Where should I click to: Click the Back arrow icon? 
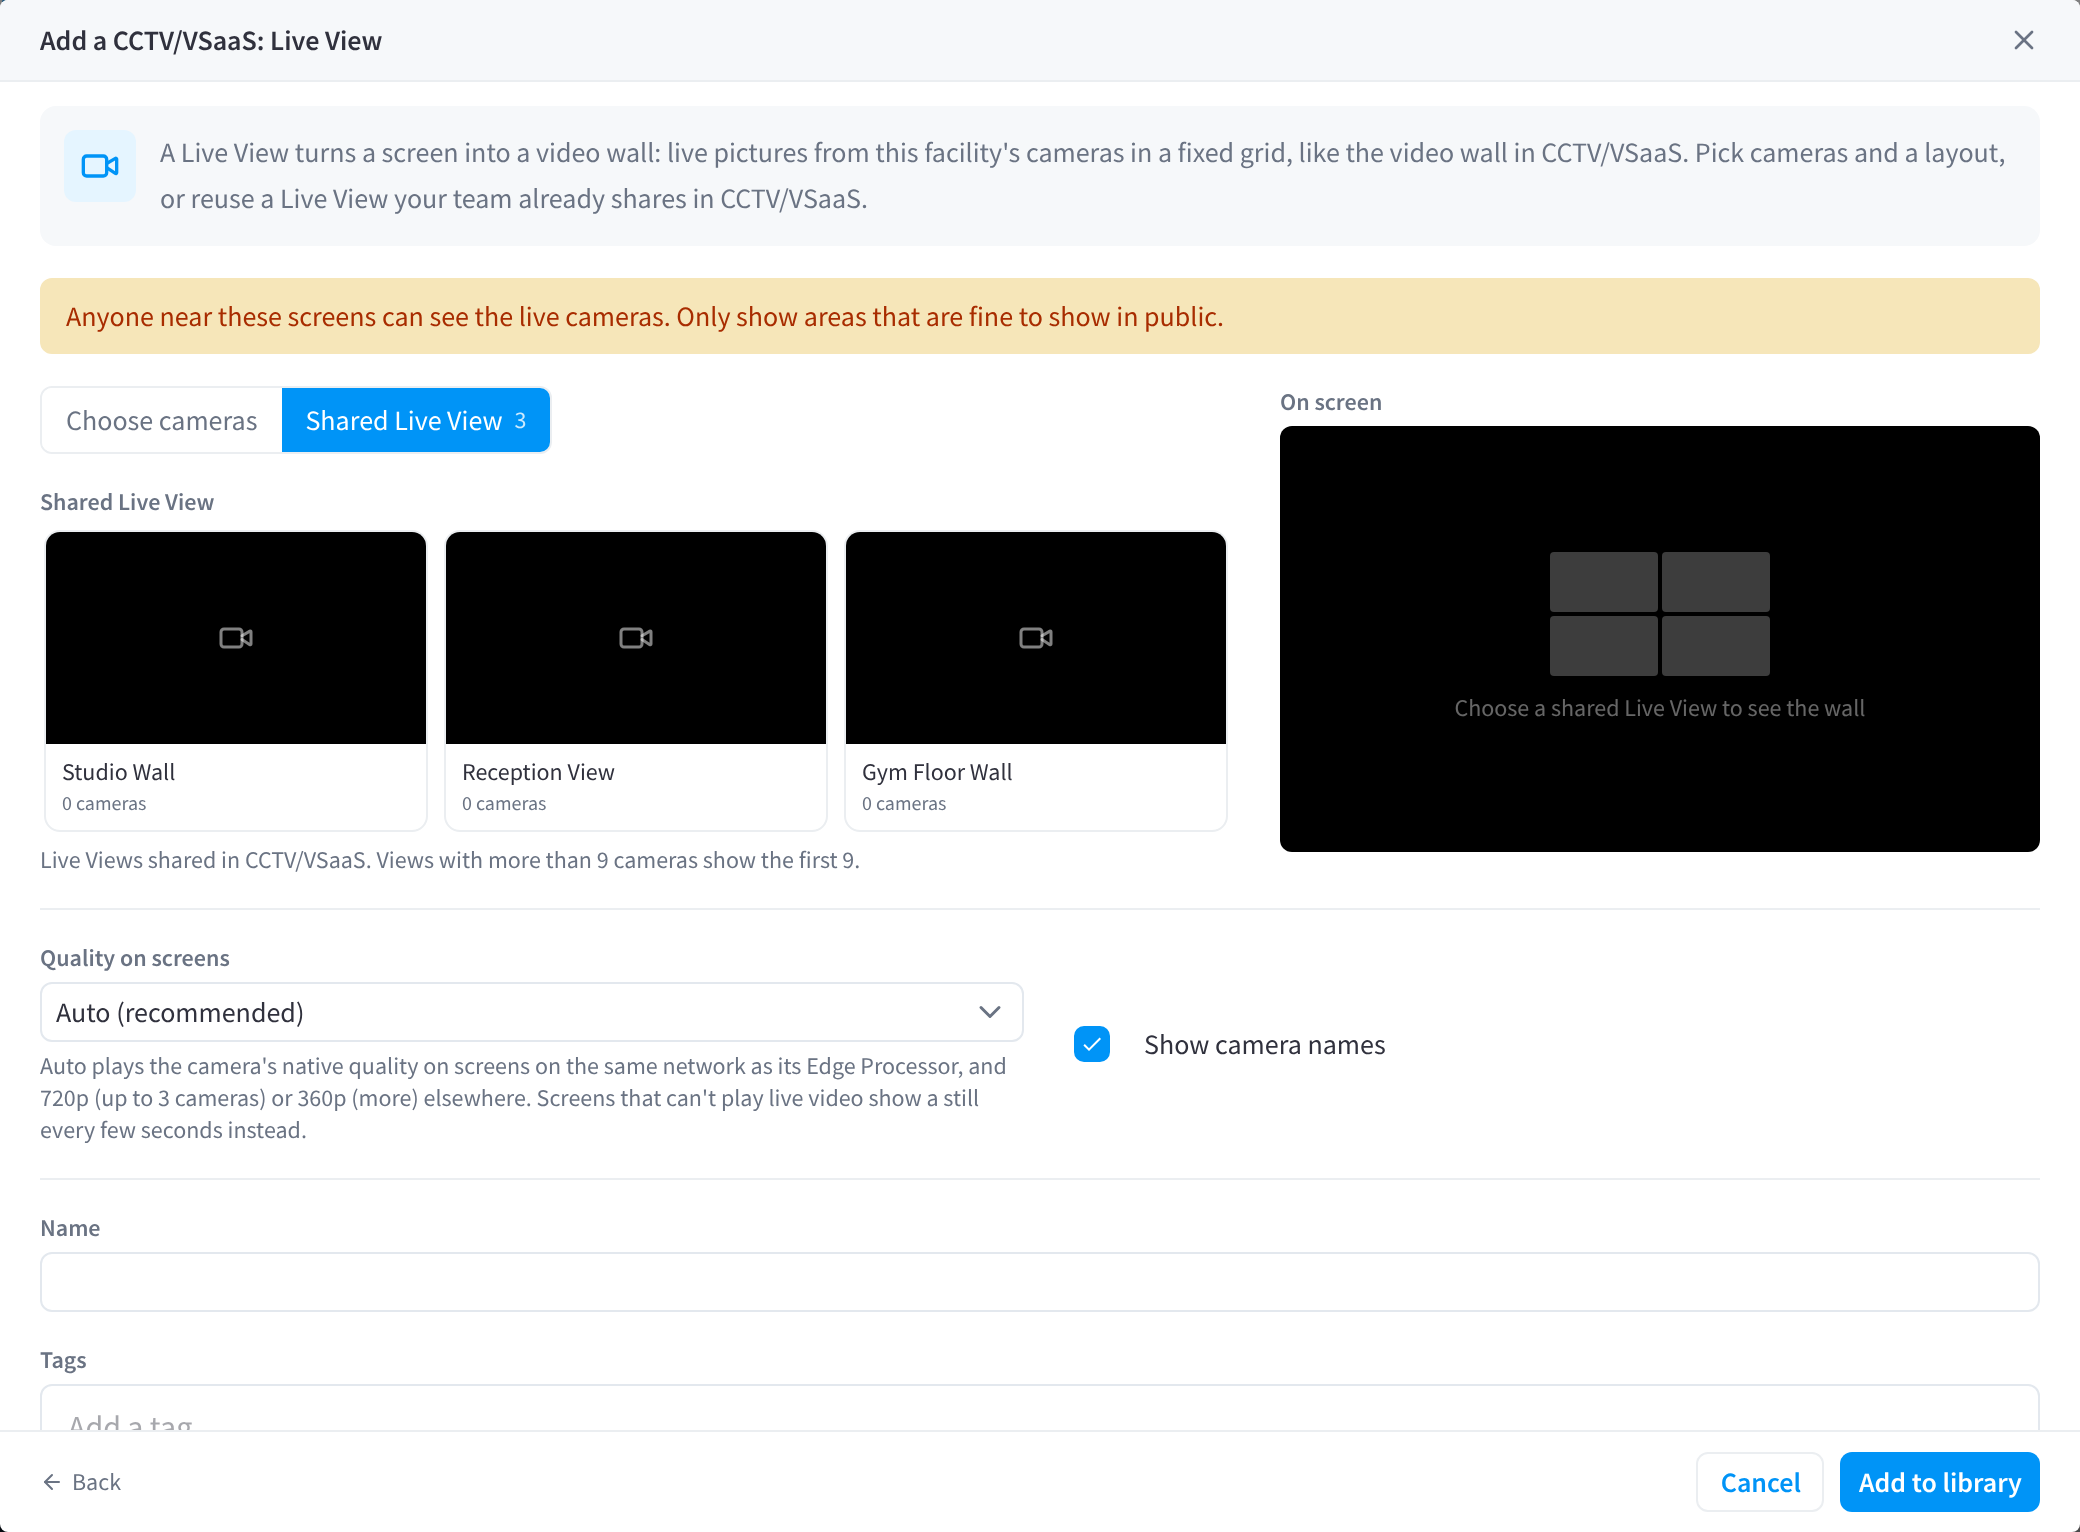click(52, 1482)
